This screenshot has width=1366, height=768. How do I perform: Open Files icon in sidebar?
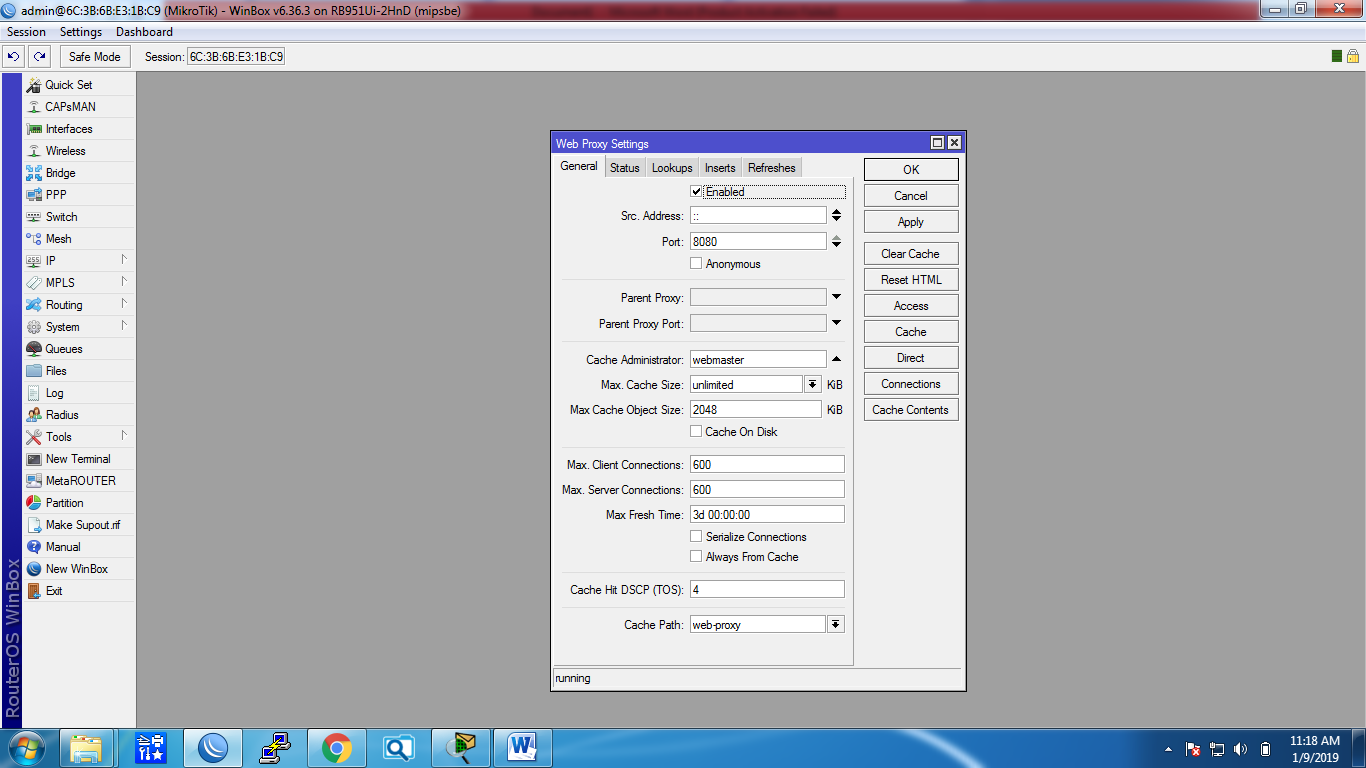click(x=34, y=371)
